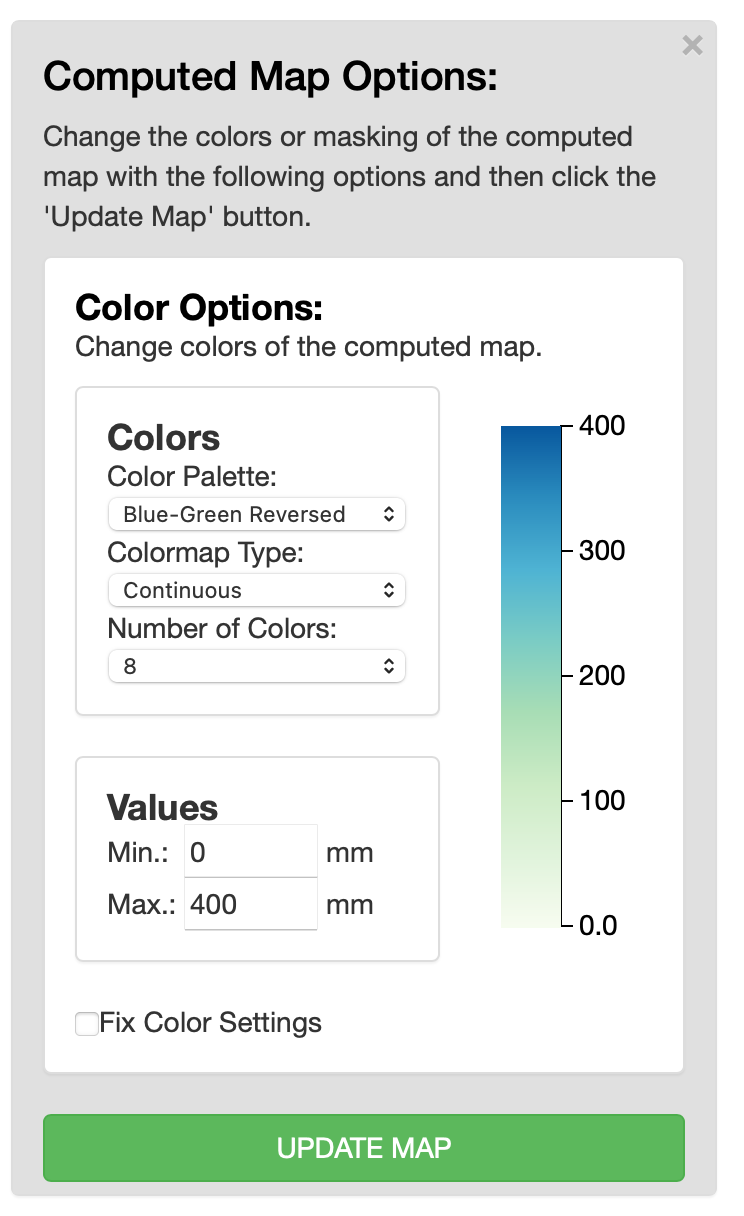Image resolution: width=744 pixels, height=1216 pixels.
Task: Click the Number of Colors field label
Action: pos(222,628)
